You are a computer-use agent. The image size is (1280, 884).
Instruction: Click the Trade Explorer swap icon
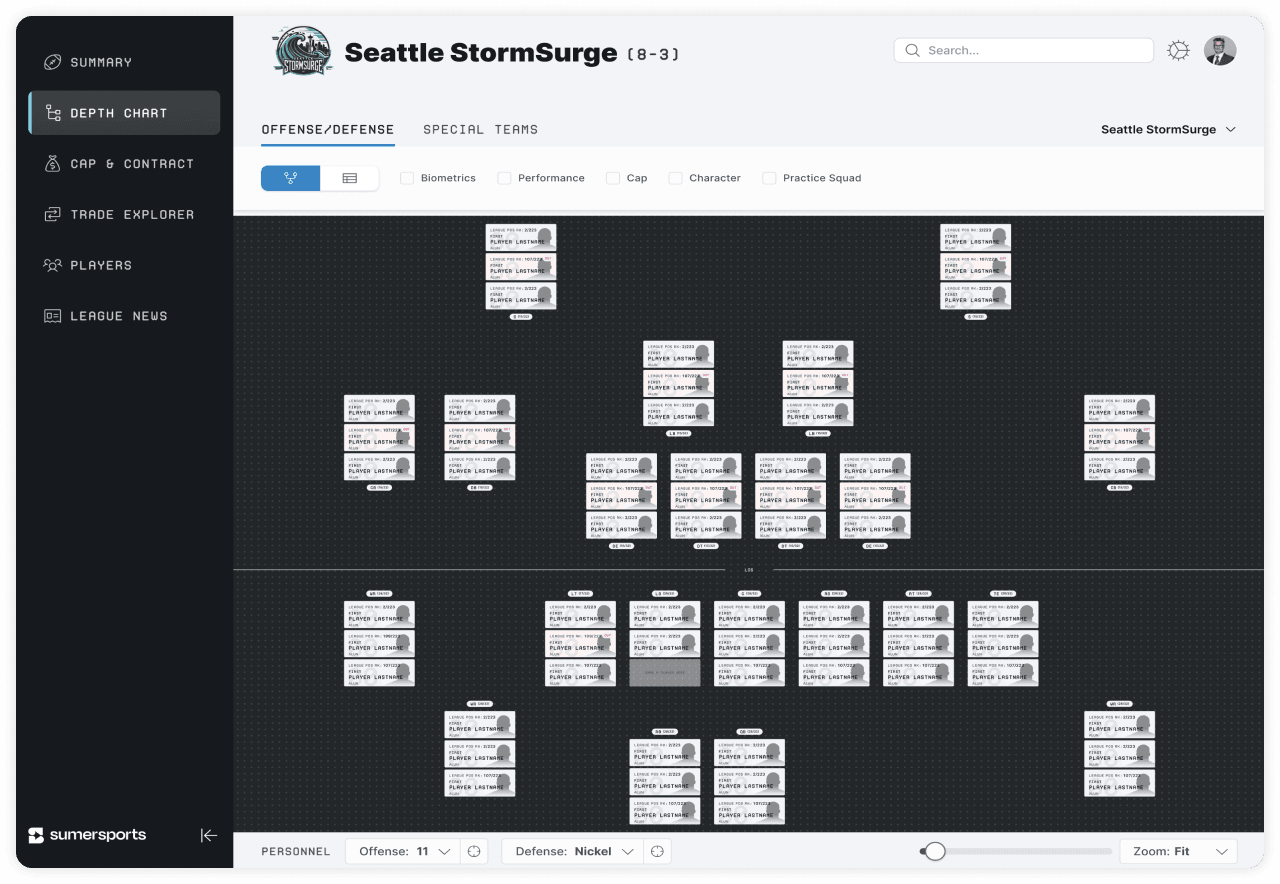pos(52,215)
